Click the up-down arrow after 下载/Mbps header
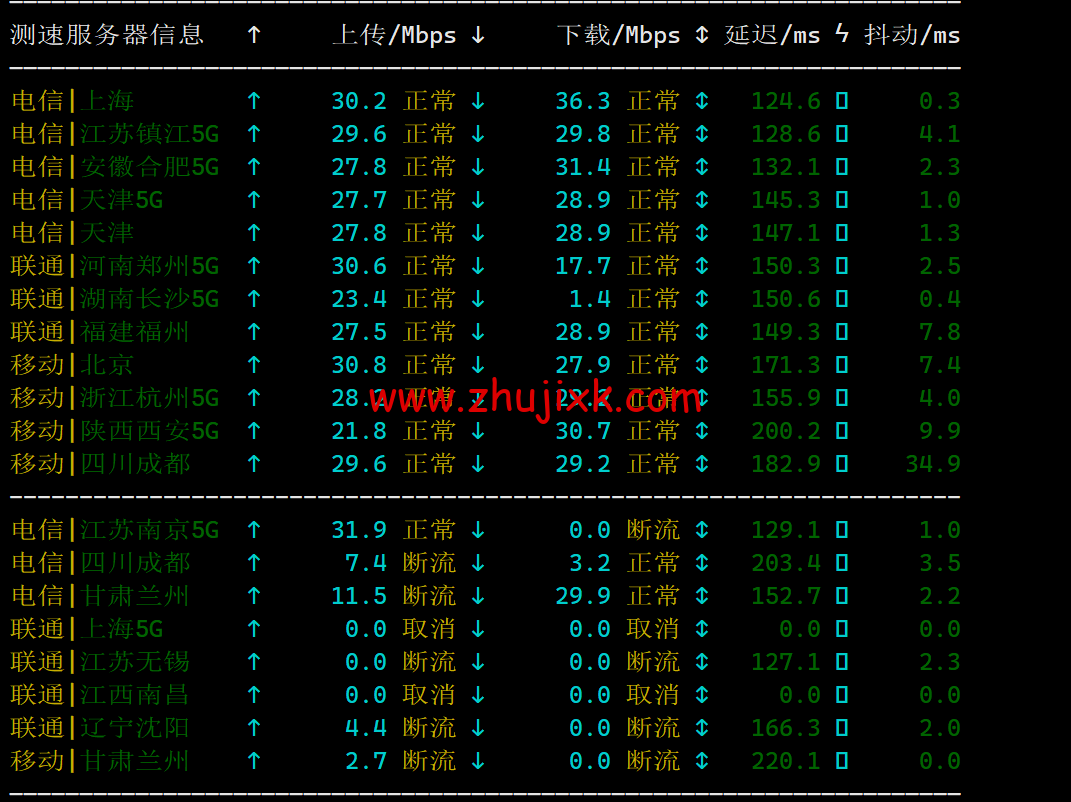The image size is (1071, 802). point(702,35)
